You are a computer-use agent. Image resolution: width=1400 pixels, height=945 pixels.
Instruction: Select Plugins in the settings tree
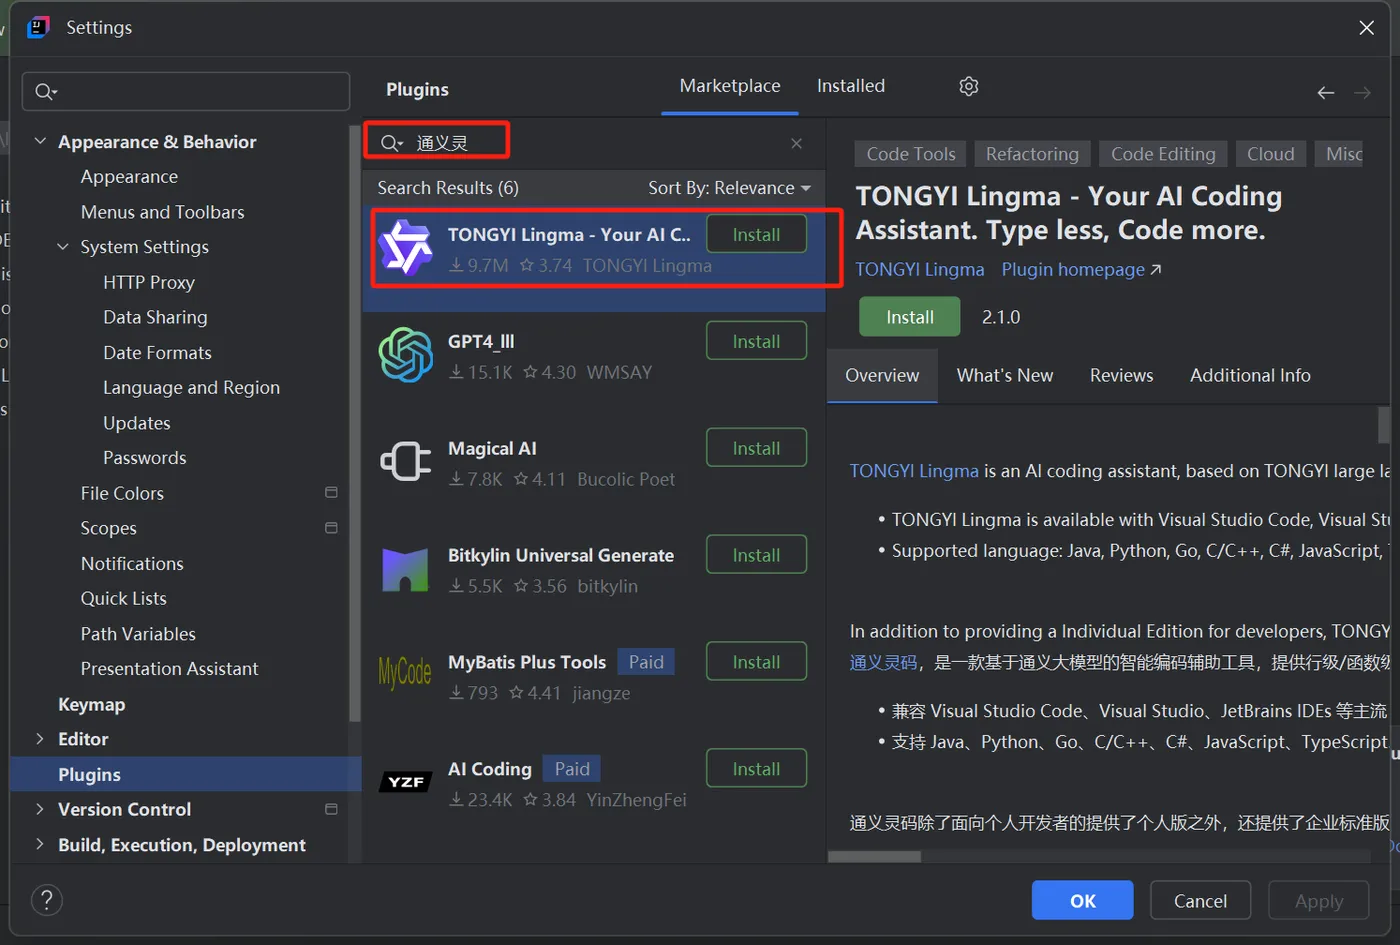185,774
